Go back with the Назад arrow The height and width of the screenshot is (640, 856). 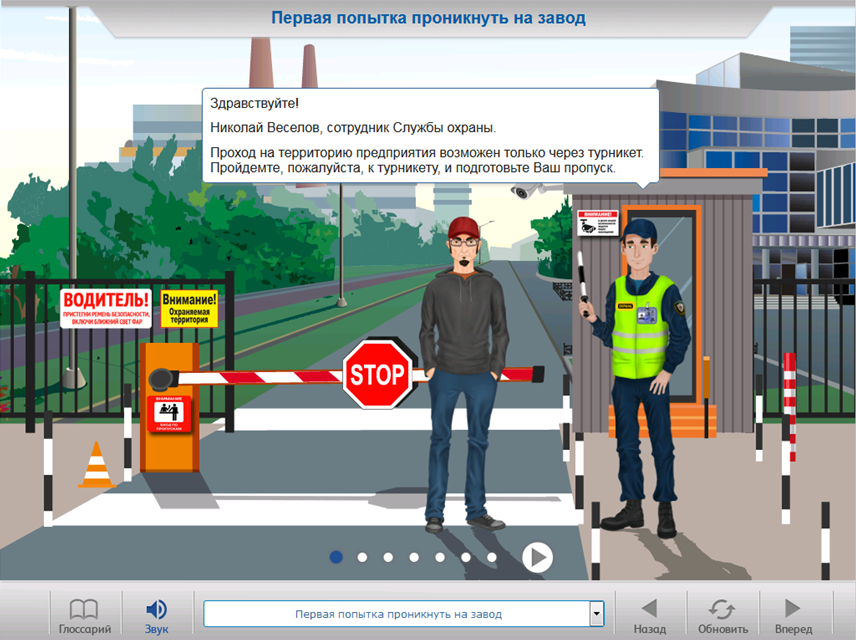[650, 608]
